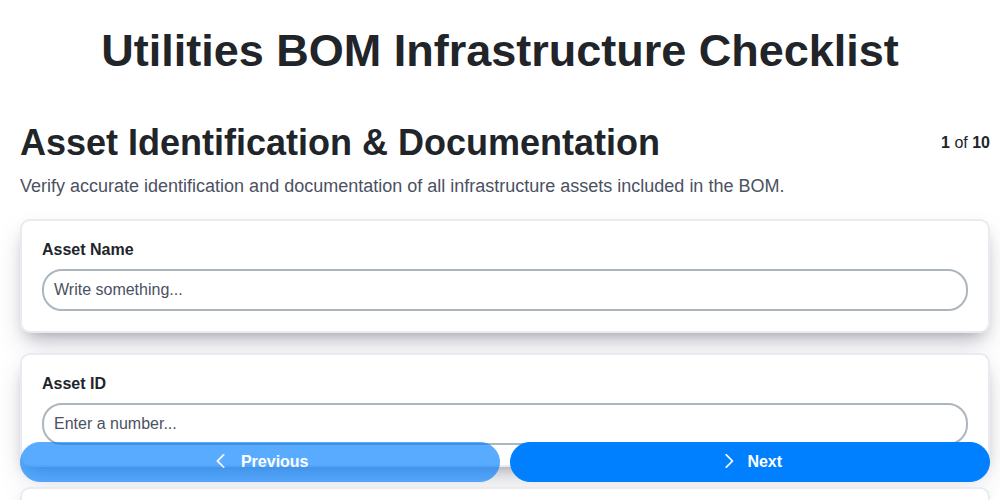The height and width of the screenshot is (500, 1000).
Task: Click the section description starting 'Verify accurate identification'
Action: 402,186
